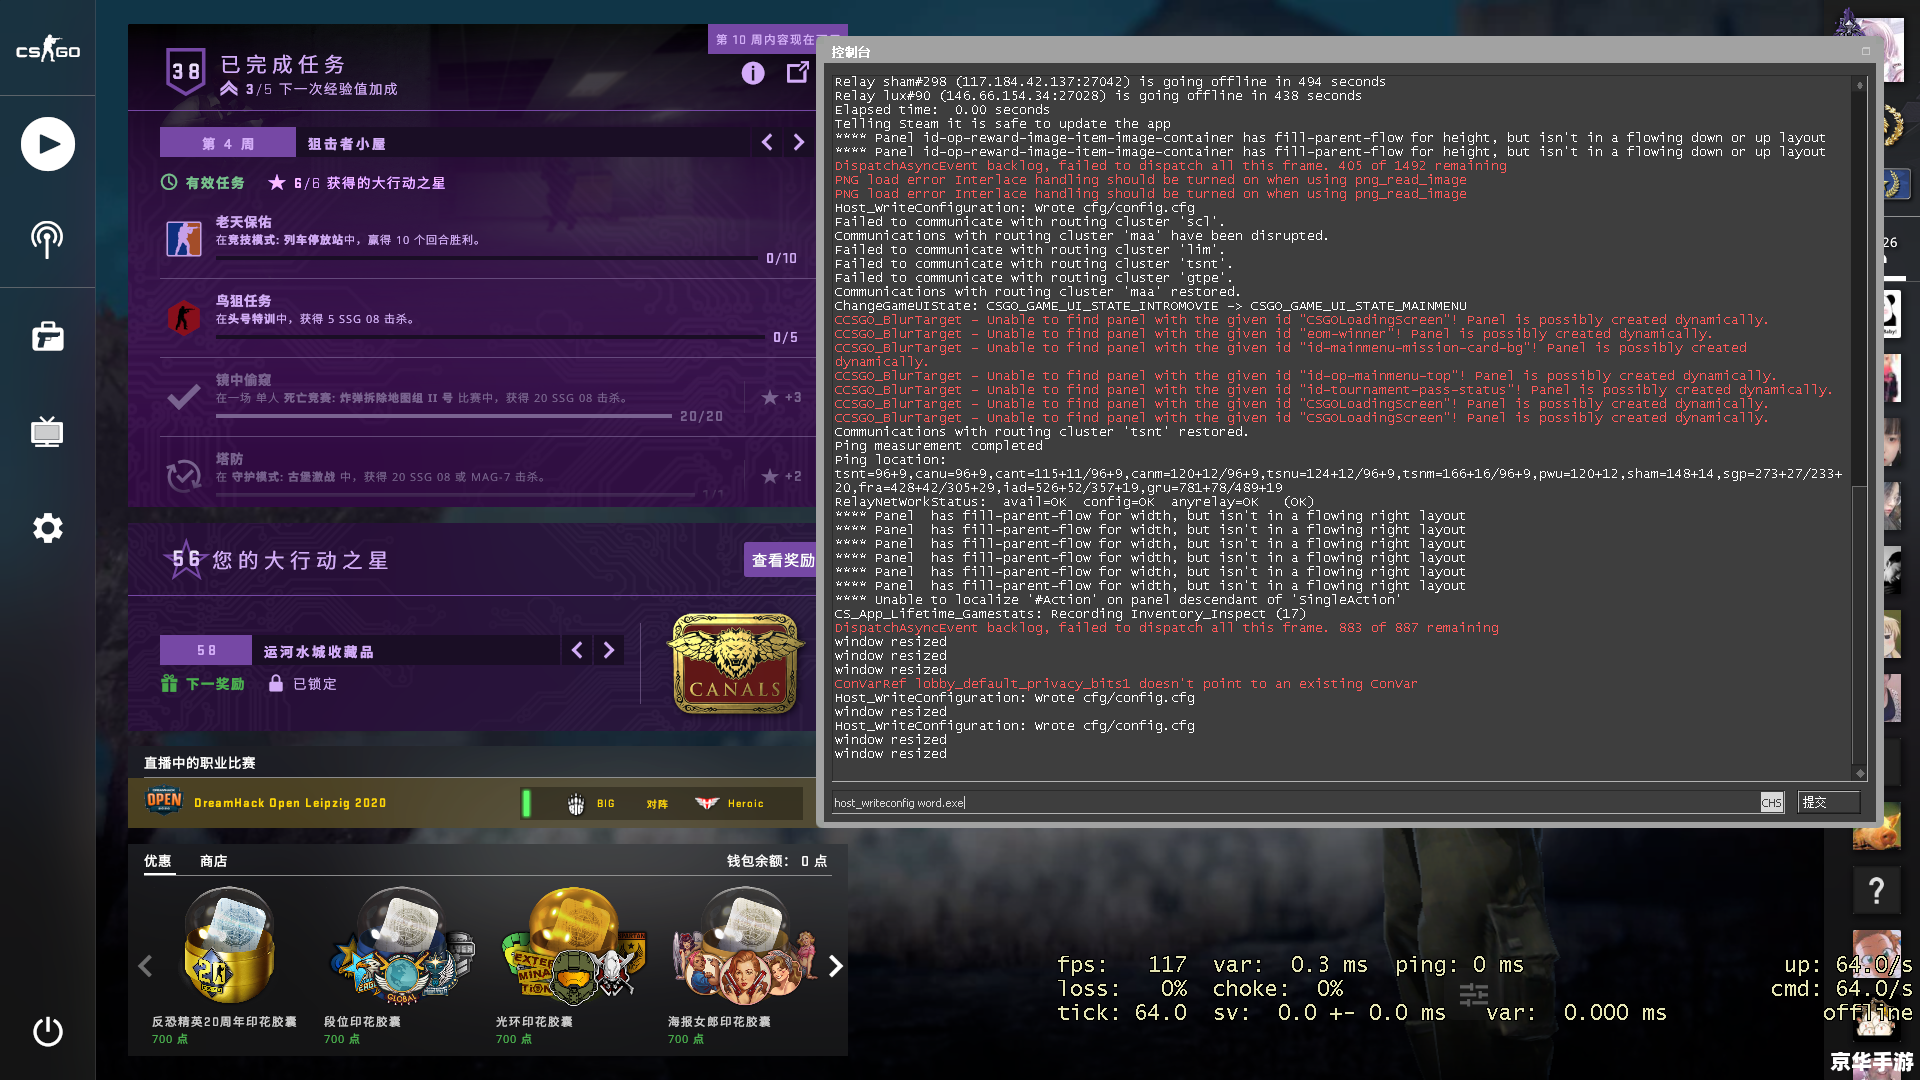Viewport: 1920px width, 1080px height.
Task: Click console scrollbar down arrow
Action: click(1859, 773)
